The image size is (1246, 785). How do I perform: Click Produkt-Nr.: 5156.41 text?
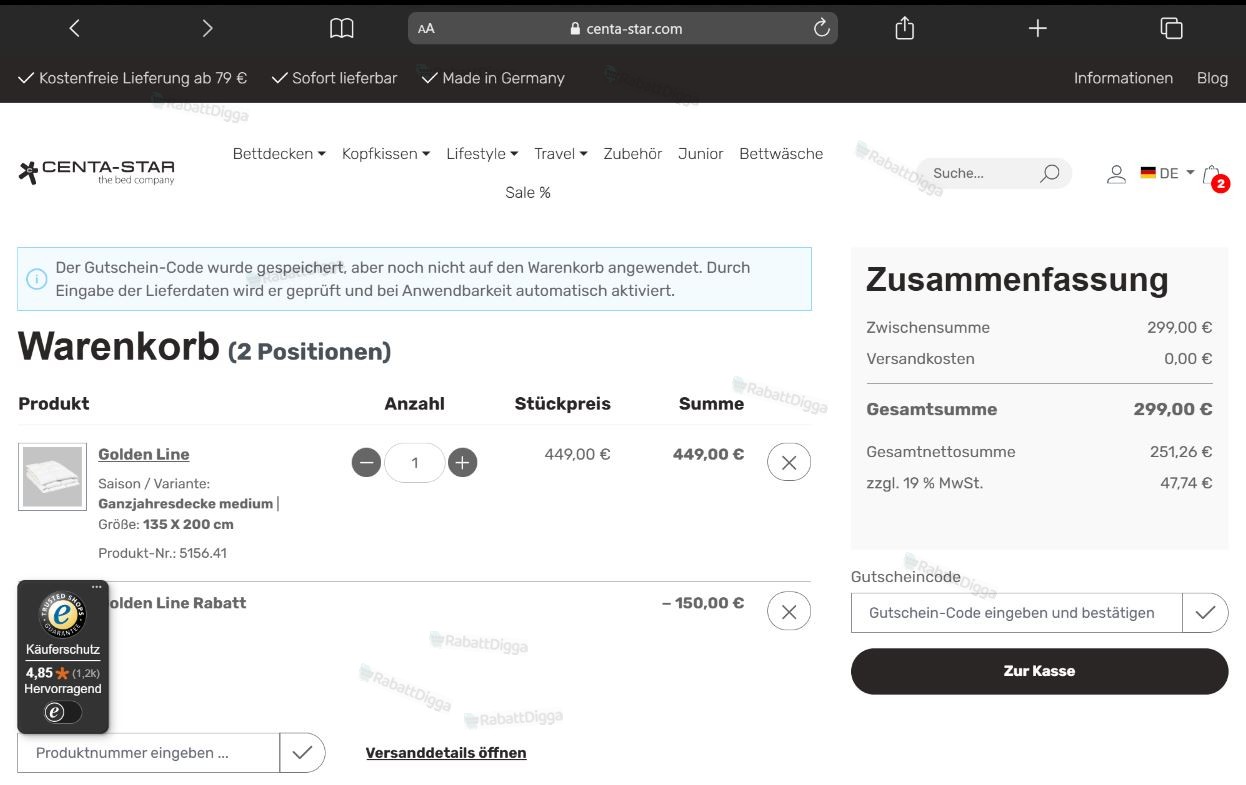click(x=162, y=553)
